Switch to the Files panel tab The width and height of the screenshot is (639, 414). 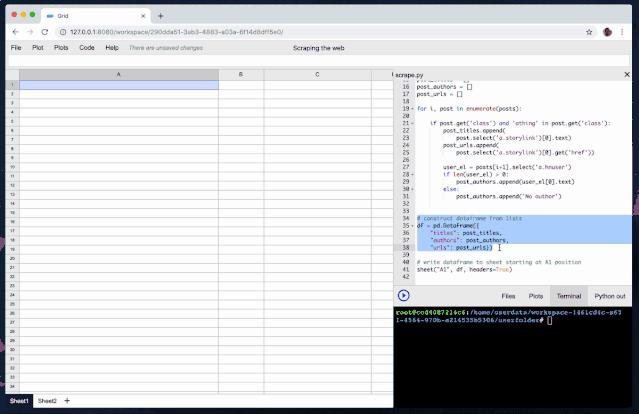coord(508,296)
